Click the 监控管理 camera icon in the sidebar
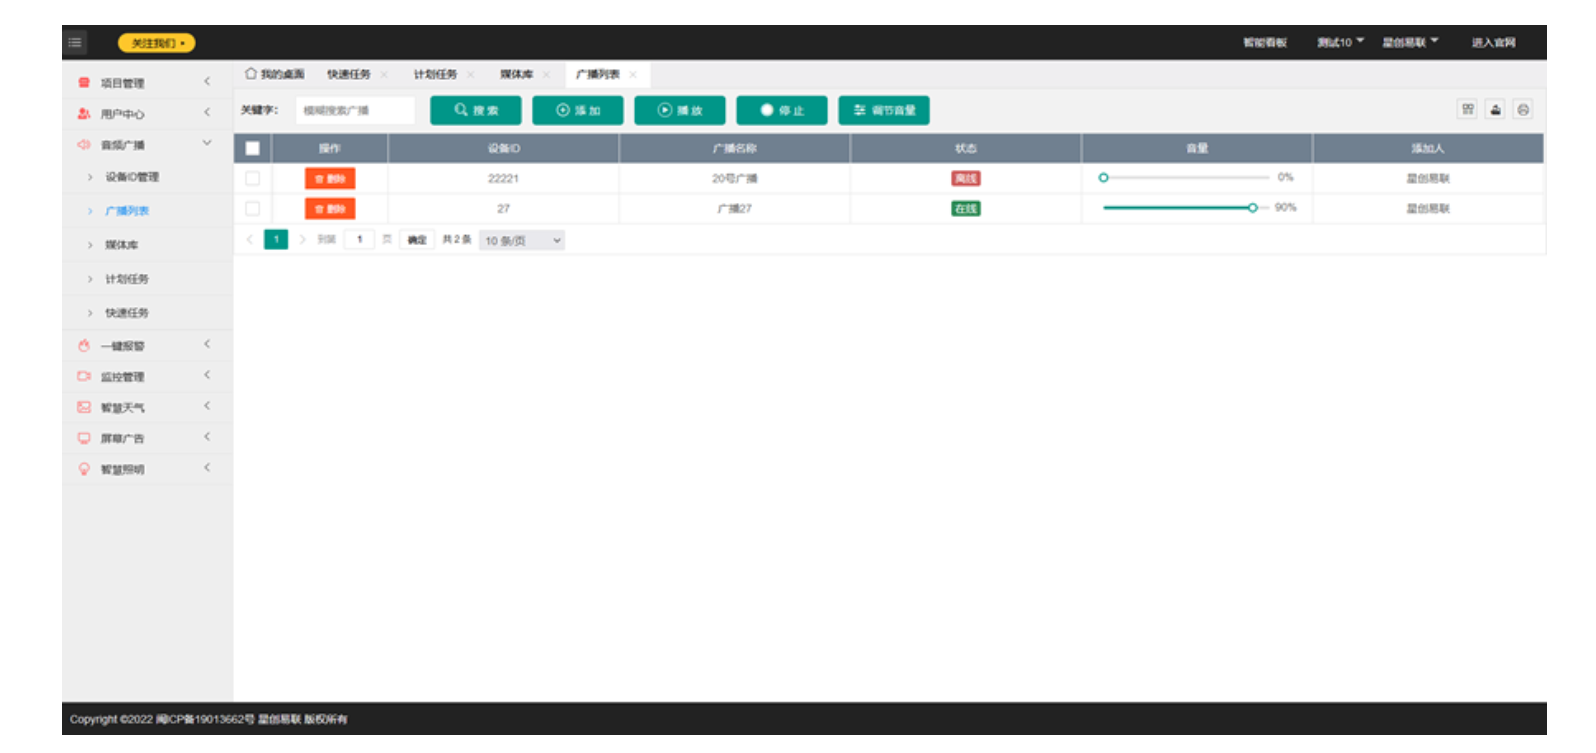Screen dimensions: 1596x753 coord(84,376)
